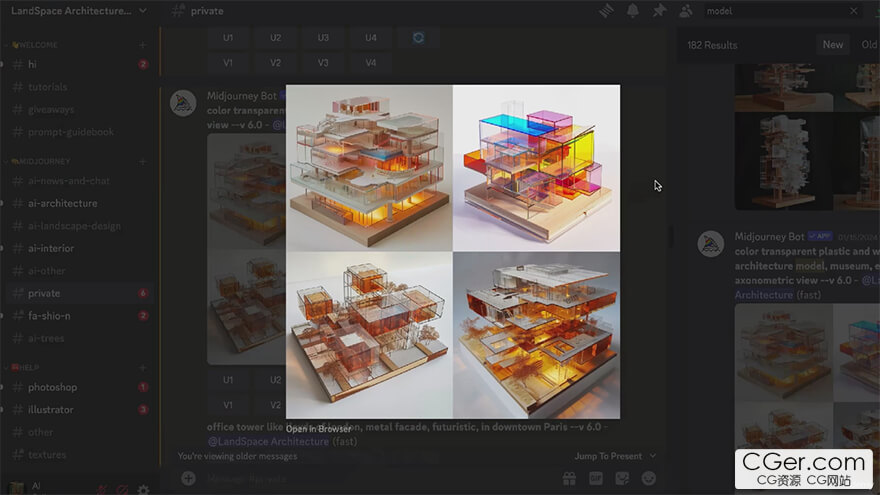The width and height of the screenshot is (880, 495).
Task: Add channel to WELCOME category plus icon
Action: click(x=143, y=45)
